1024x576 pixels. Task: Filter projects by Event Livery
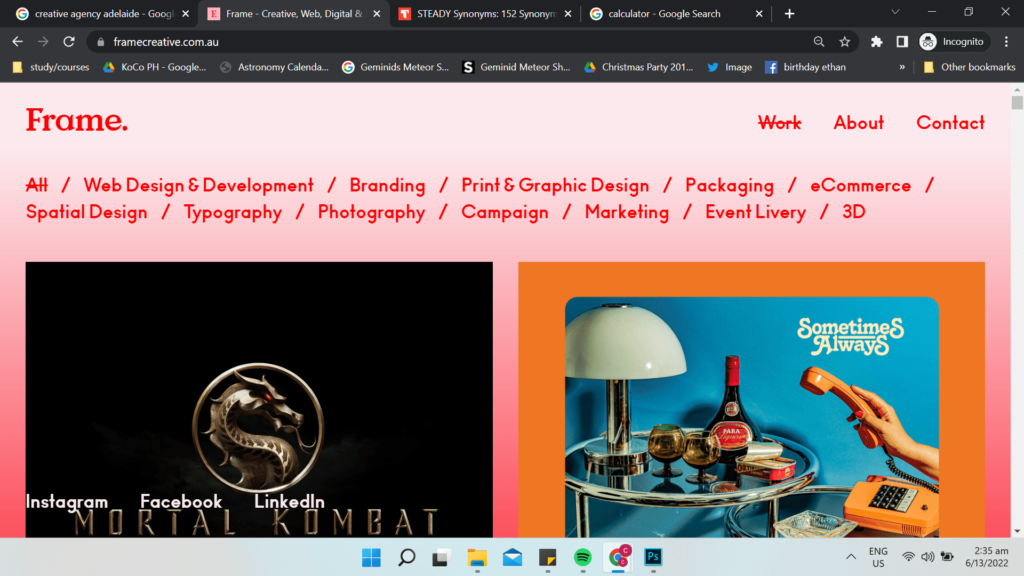[x=756, y=212]
